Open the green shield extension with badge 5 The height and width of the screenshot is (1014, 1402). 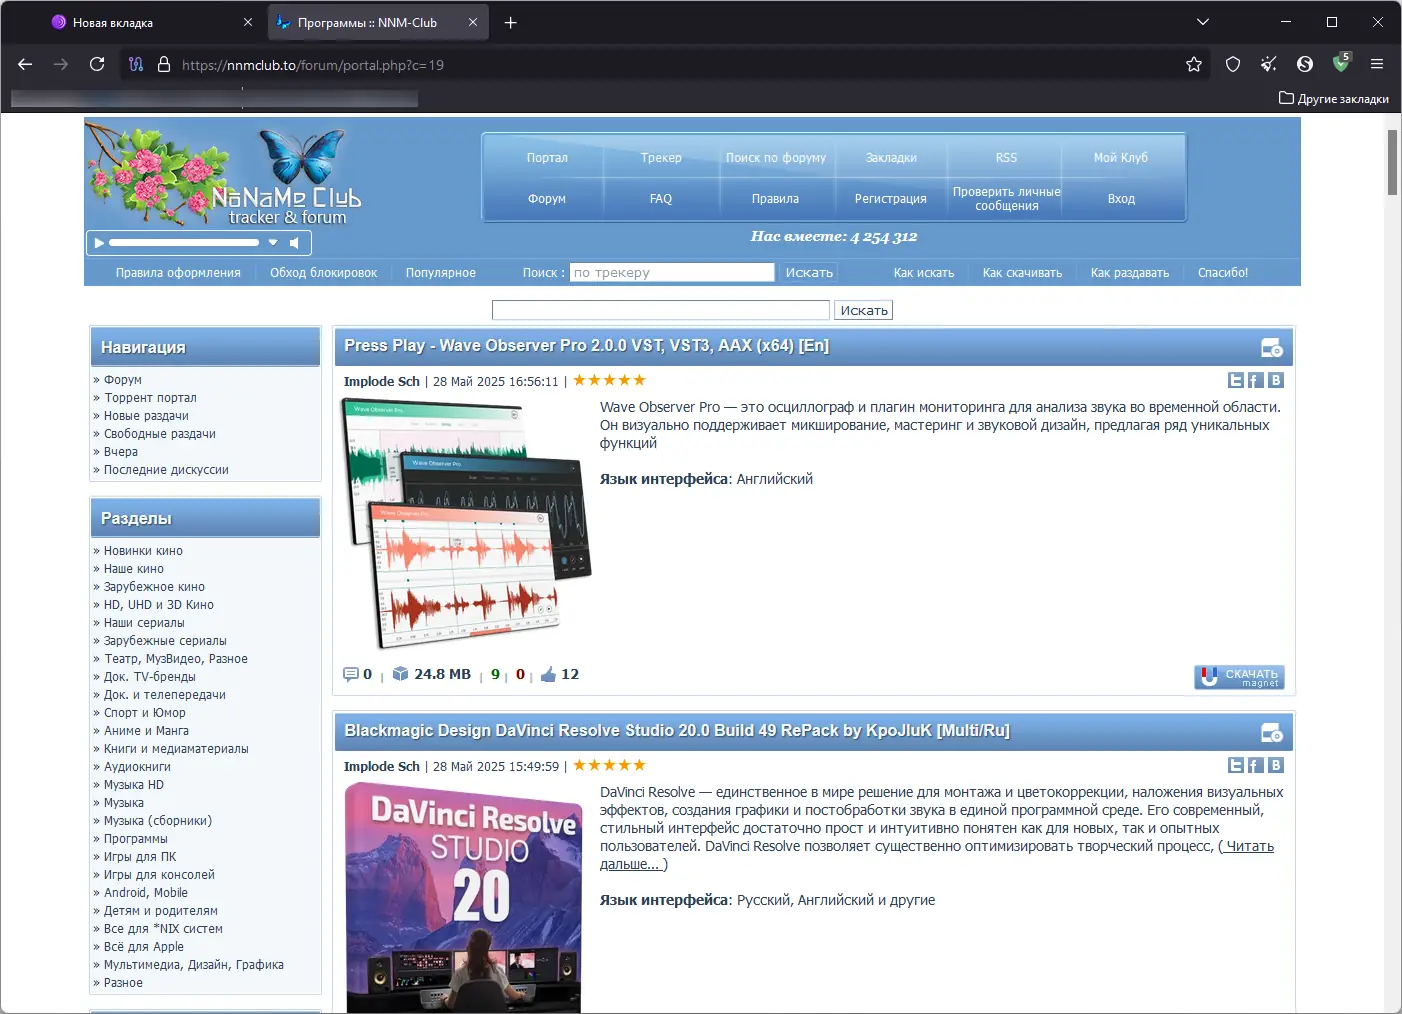pos(1341,63)
